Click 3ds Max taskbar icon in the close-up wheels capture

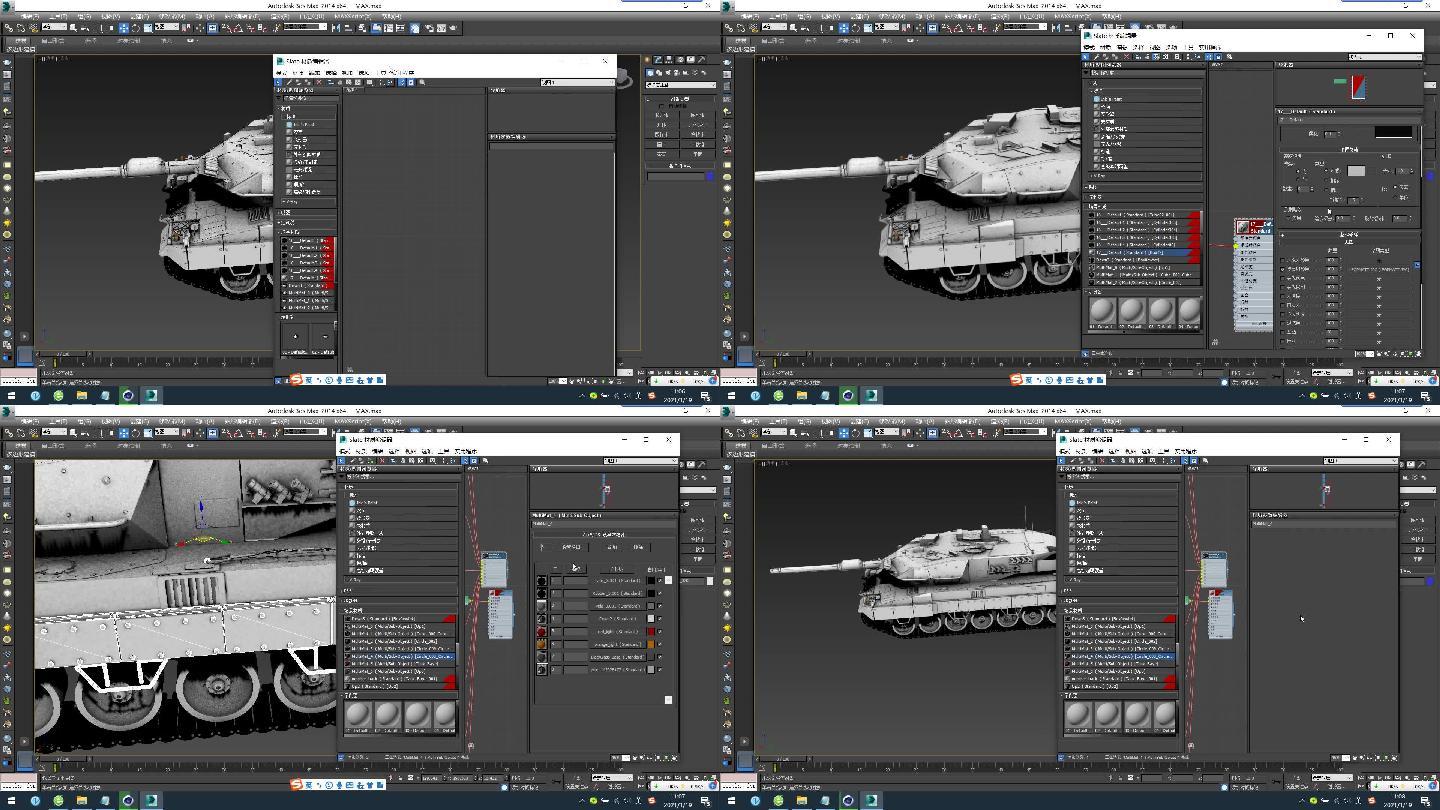[x=151, y=800]
